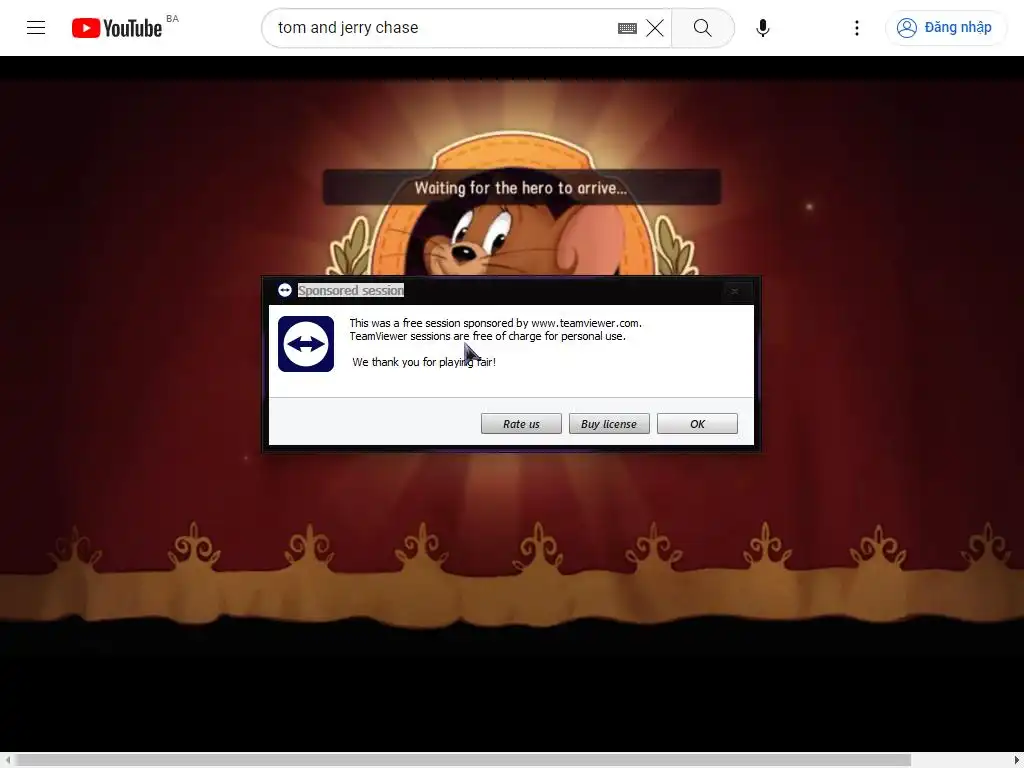Screen dimensions: 1024x768
Task: Click the 'Waiting for the hero to arrive...' banner
Action: [522, 187]
